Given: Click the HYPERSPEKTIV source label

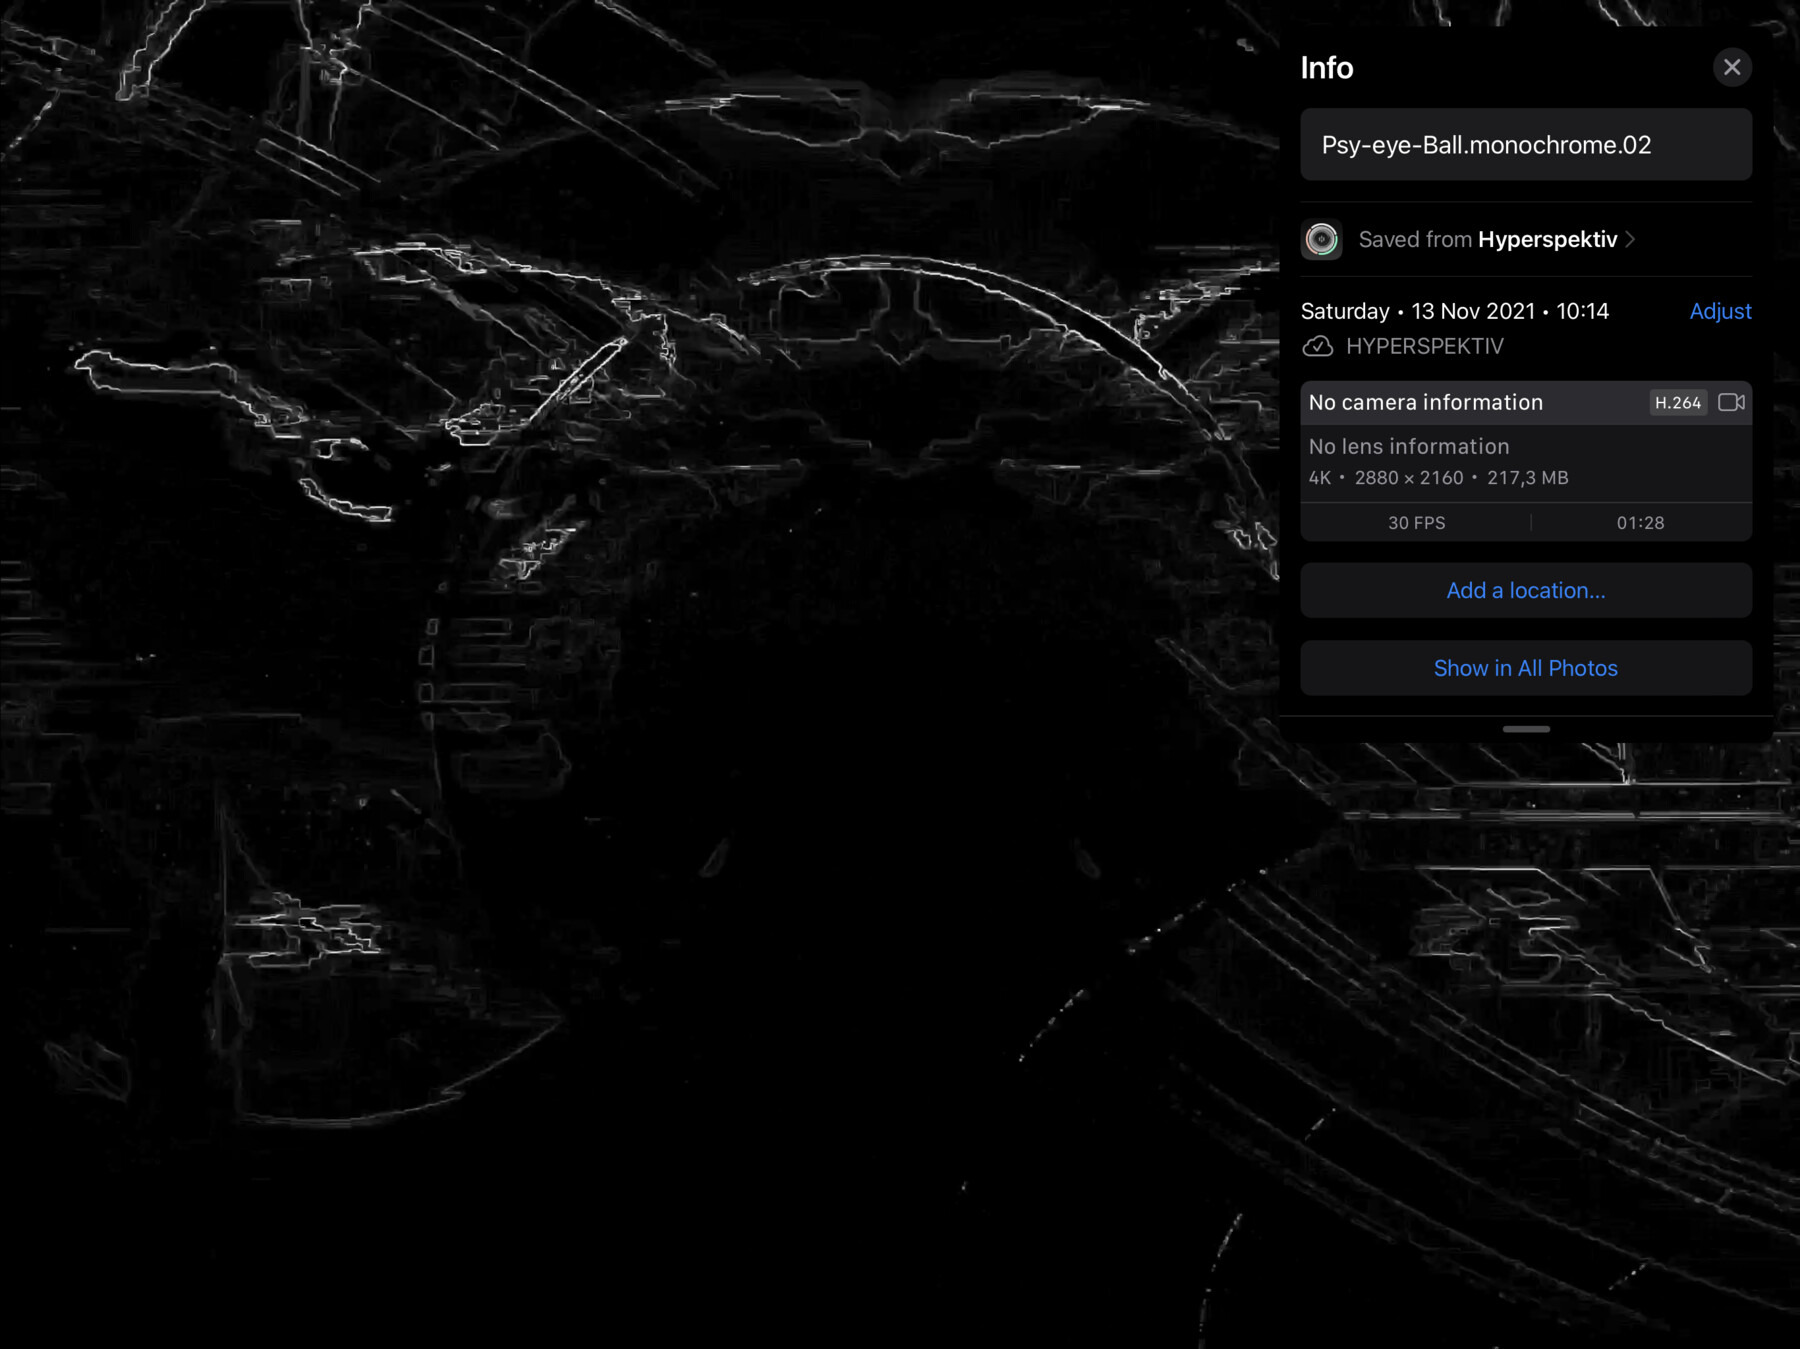Looking at the screenshot, I should coord(1424,346).
